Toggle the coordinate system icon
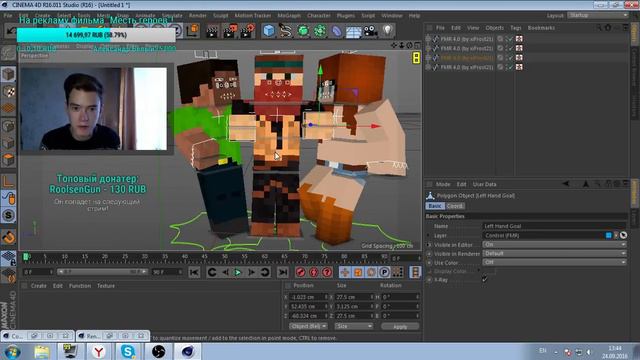The image size is (640, 360). click(192, 31)
